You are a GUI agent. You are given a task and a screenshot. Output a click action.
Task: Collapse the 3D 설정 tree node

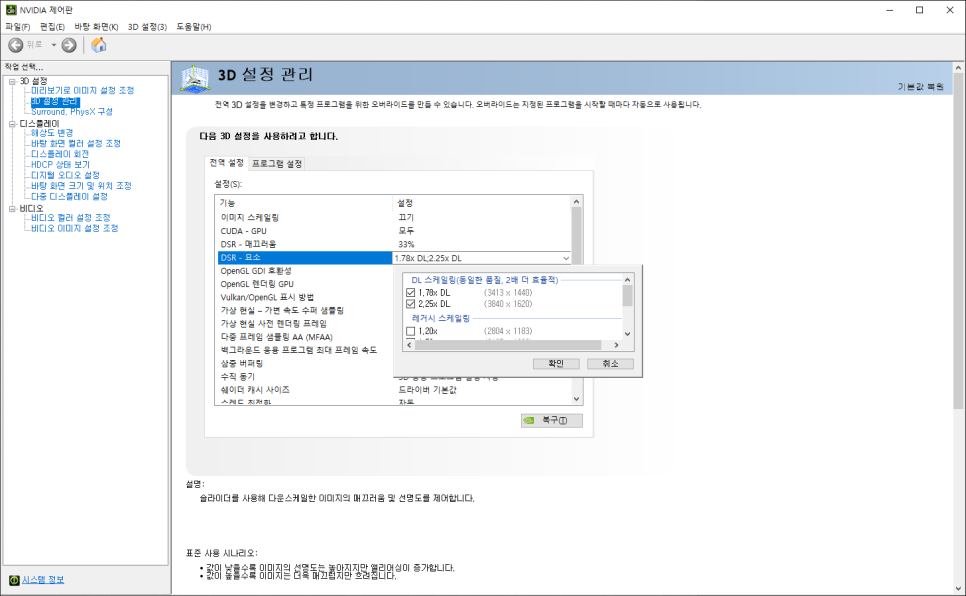[12, 81]
